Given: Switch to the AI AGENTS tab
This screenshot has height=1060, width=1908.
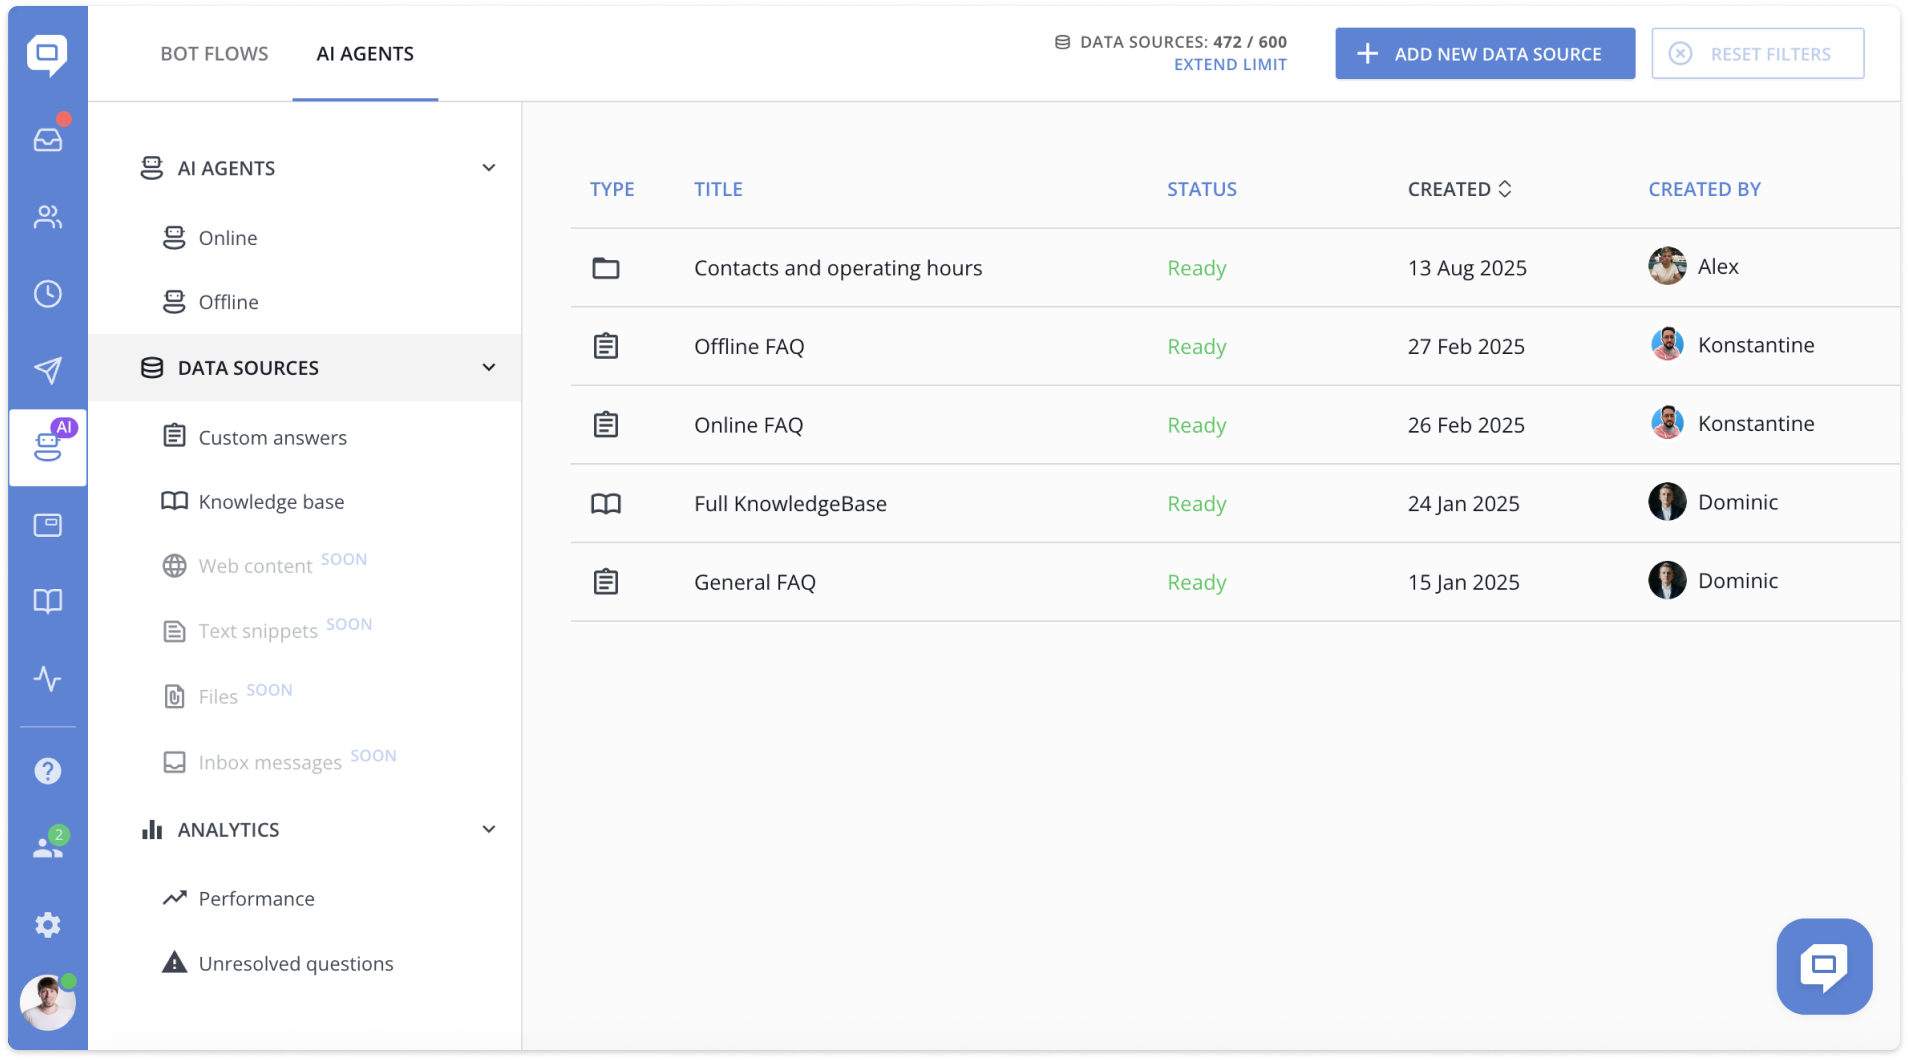Looking at the screenshot, I should pos(365,54).
